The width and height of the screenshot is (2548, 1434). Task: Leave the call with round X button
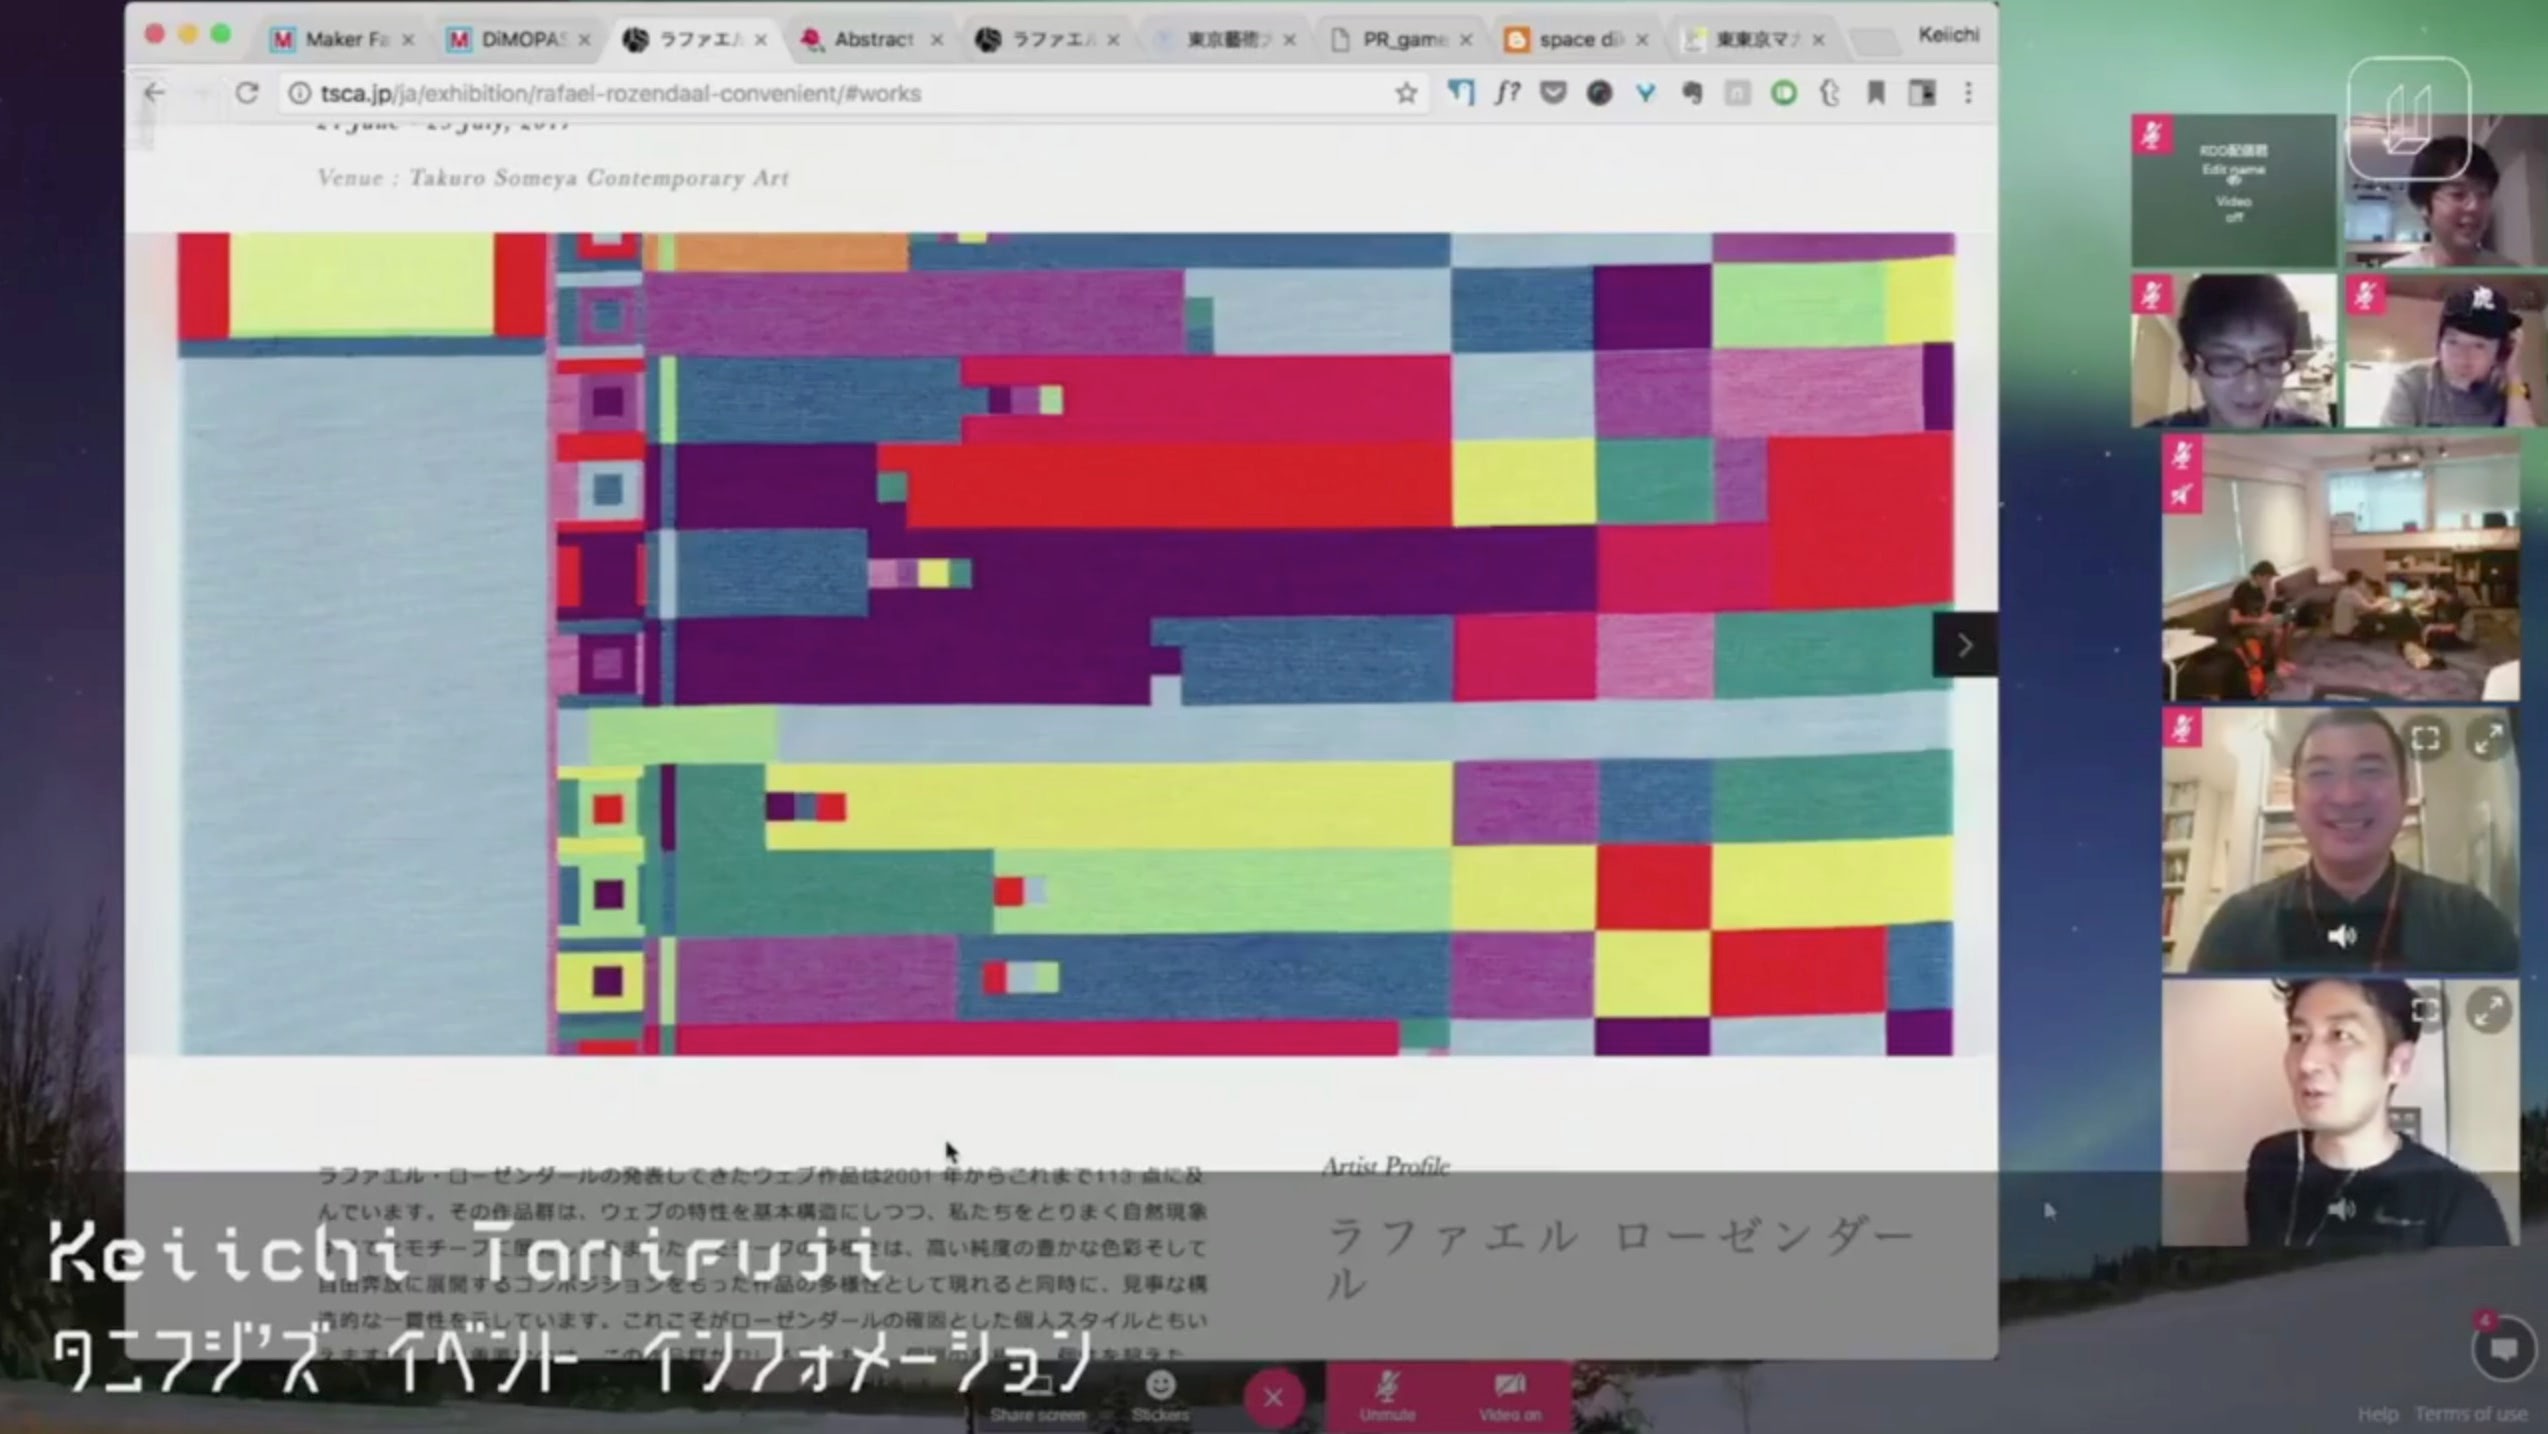[1273, 1397]
